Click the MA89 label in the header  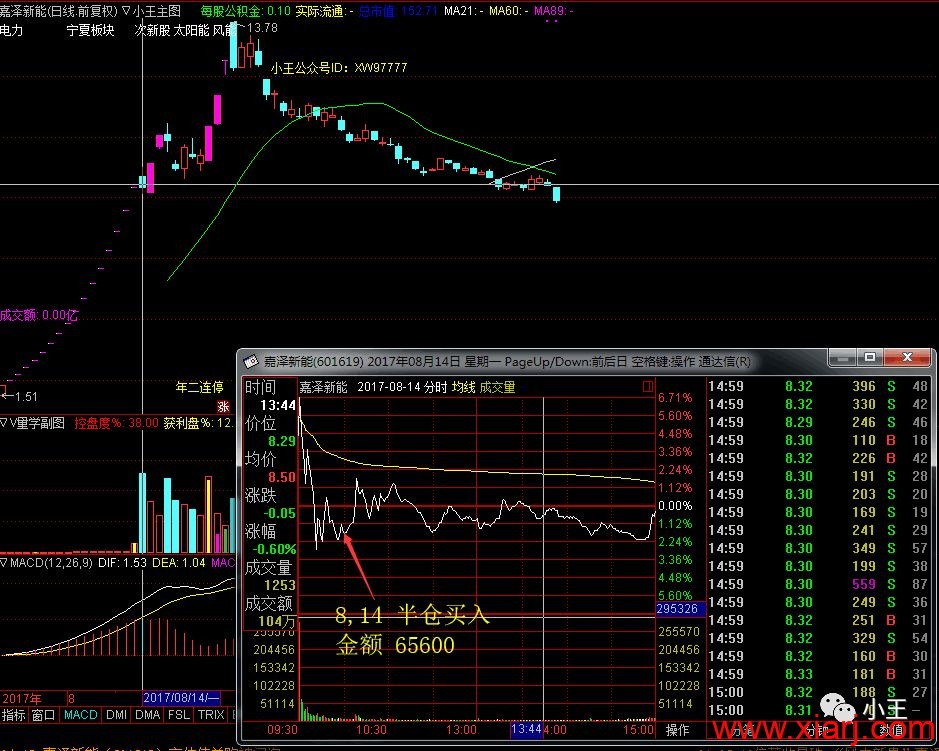553,11
